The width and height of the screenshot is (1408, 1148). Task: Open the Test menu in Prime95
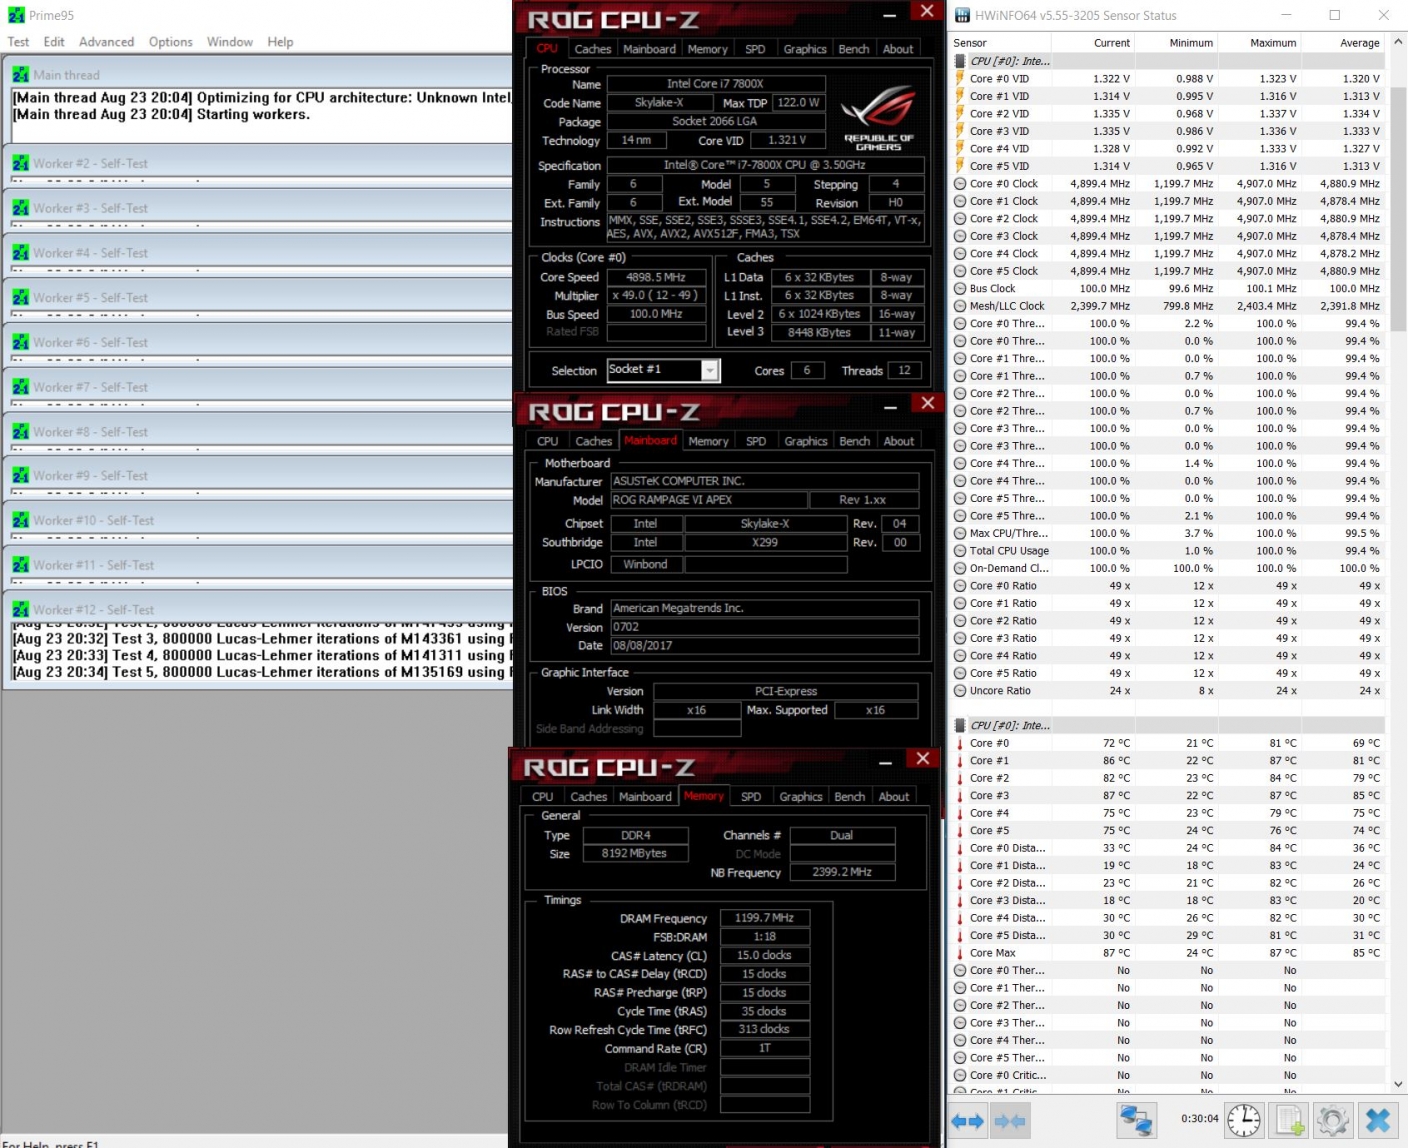(x=18, y=42)
